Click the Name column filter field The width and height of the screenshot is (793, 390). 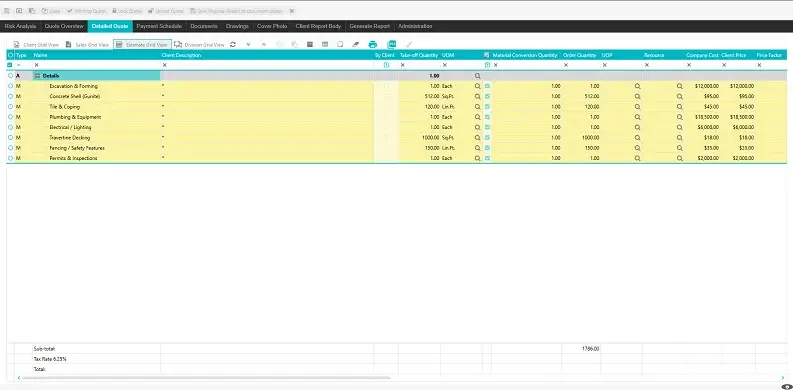[96, 65]
